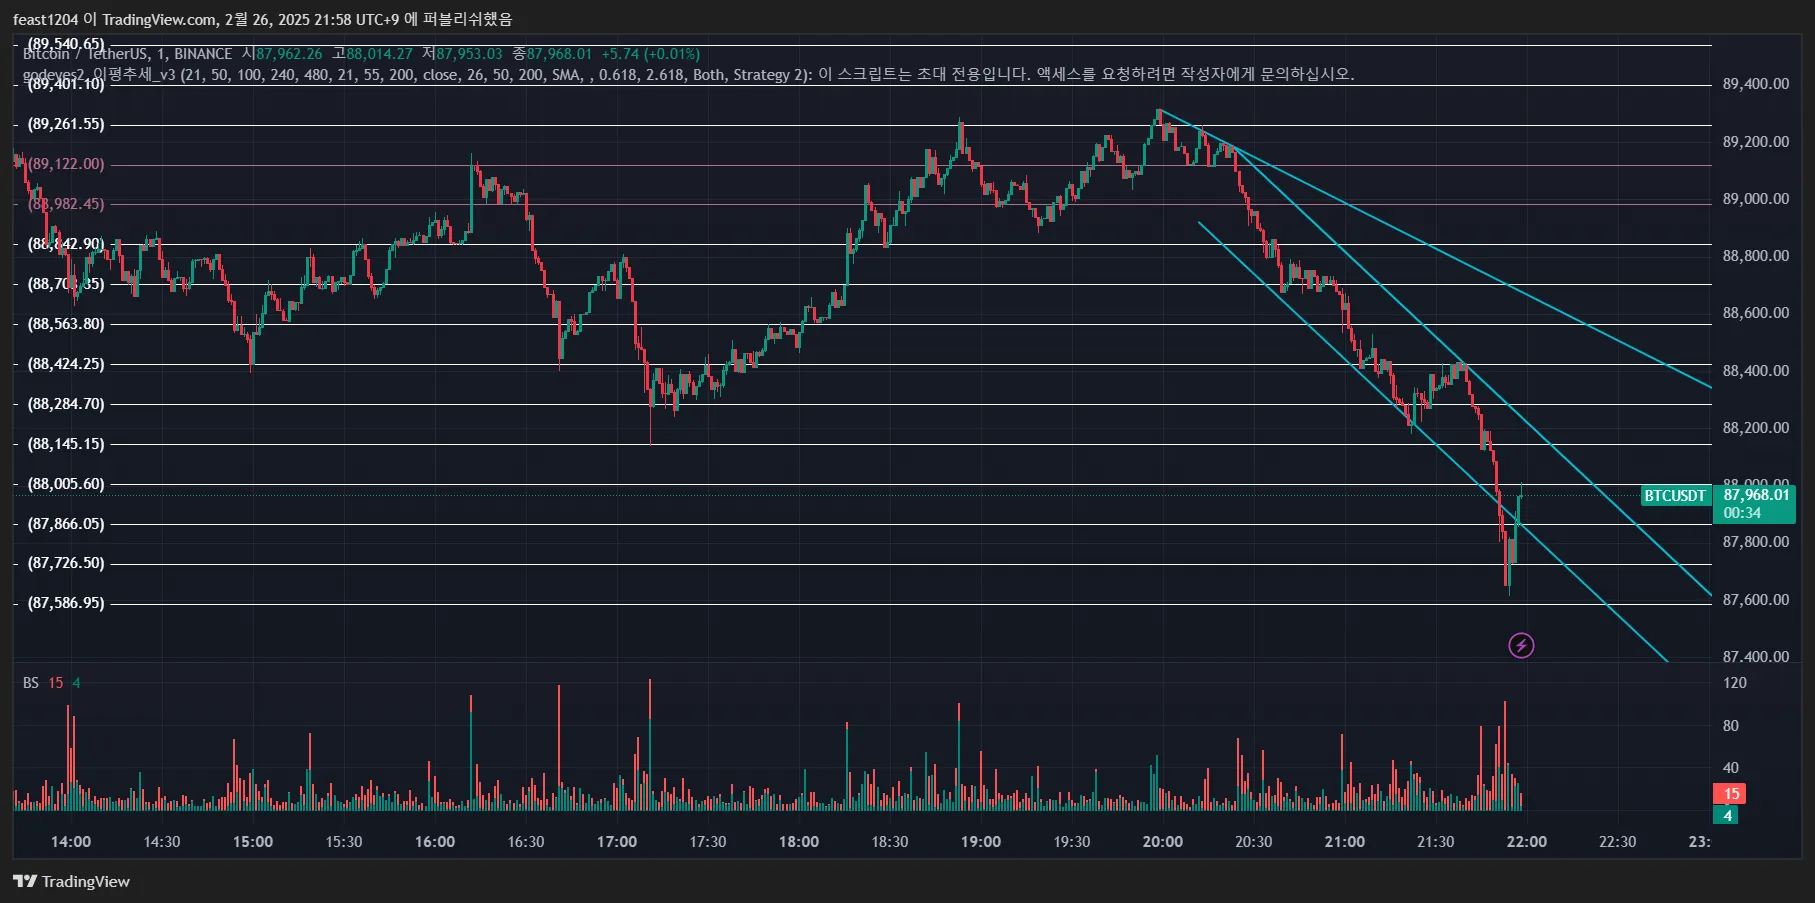Click the 15:00 time axis label
This screenshot has width=1815, height=903.
(253, 842)
